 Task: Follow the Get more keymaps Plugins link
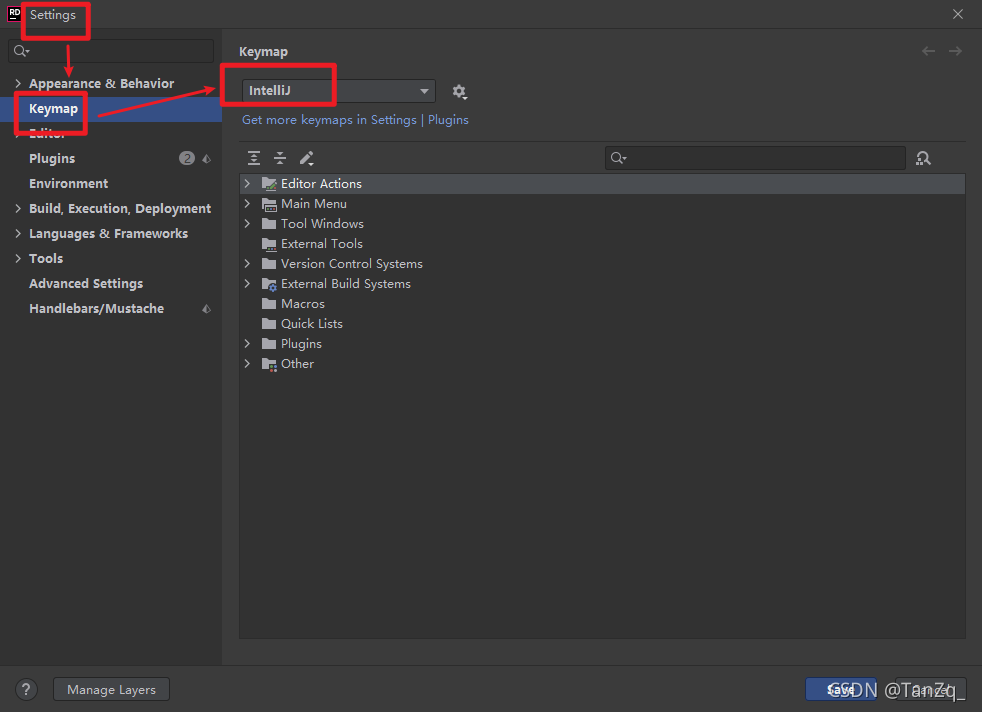tap(355, 120)
